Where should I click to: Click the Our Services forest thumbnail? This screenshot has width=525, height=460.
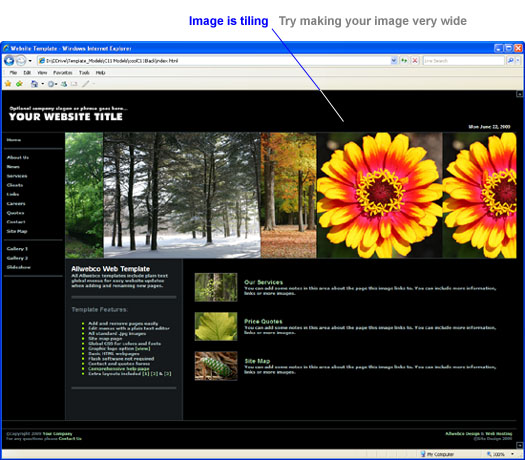[x=216, y=287]
